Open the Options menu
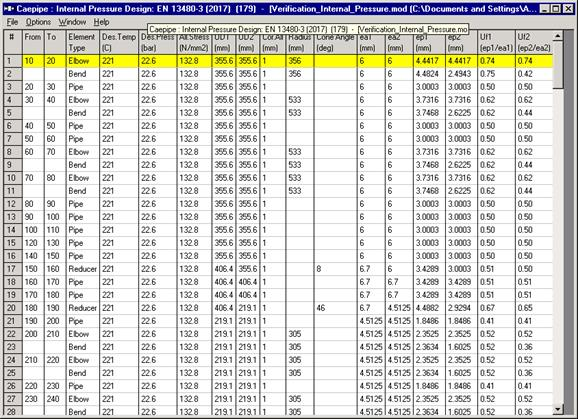578x419 pixels. (38, 22)
